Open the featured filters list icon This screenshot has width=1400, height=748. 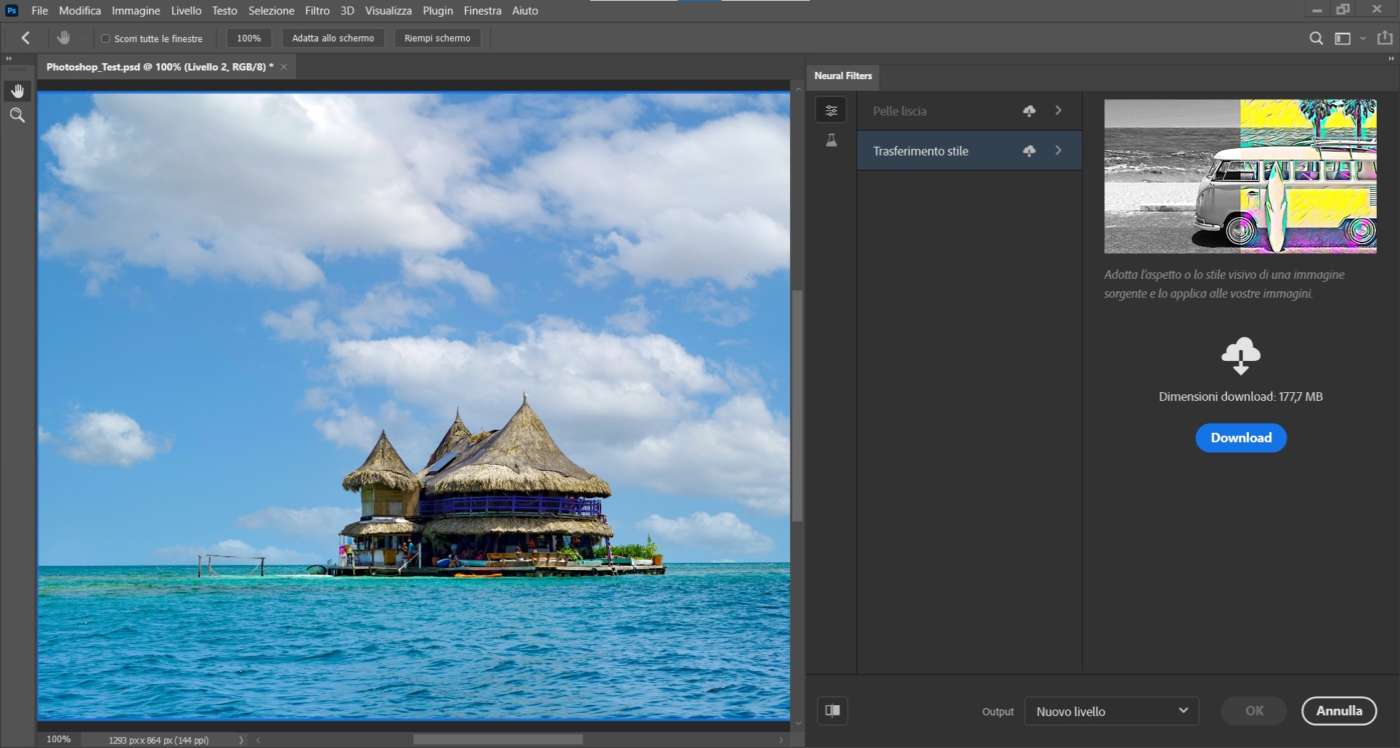point(831,110)
